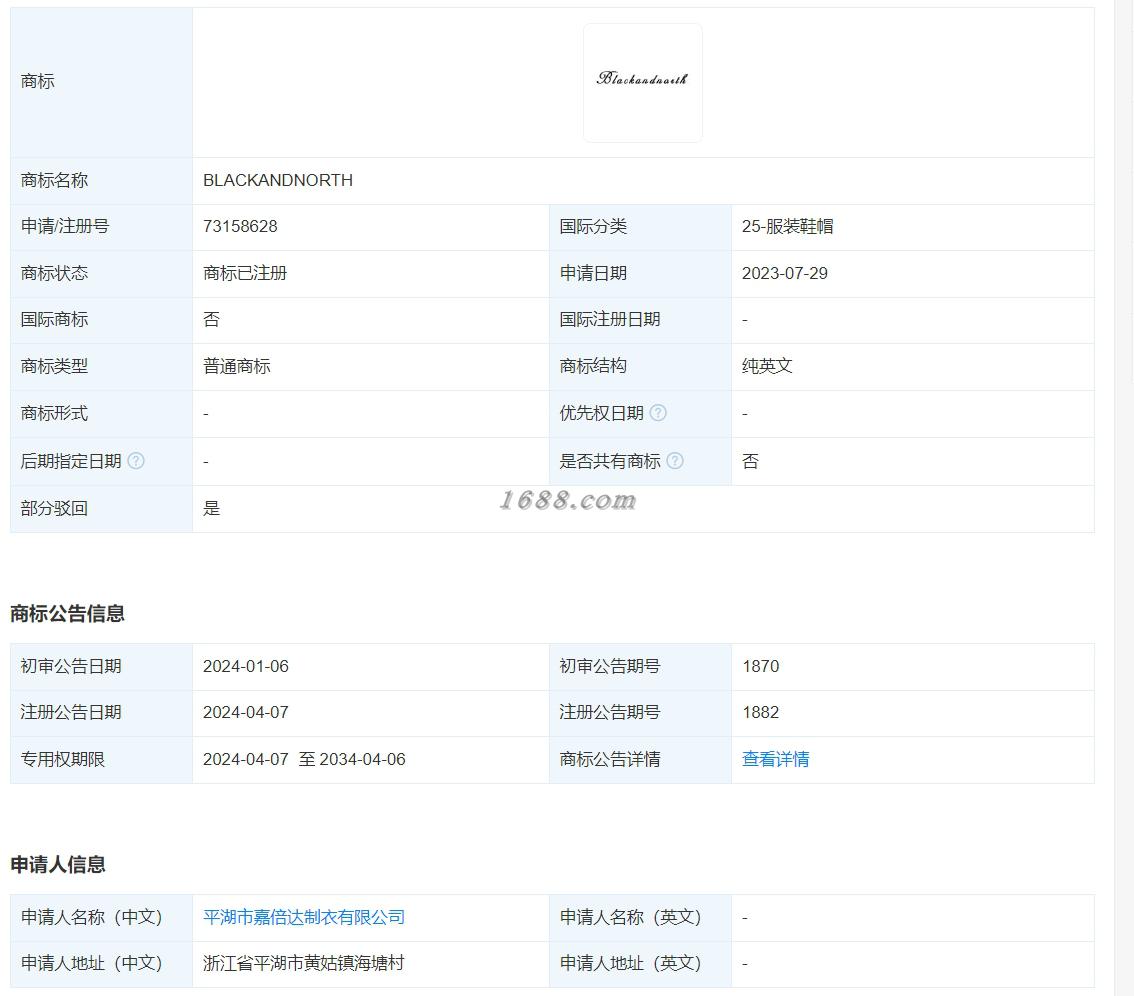
Task: Select the structure value 纯英文
Action: [767, 366]
